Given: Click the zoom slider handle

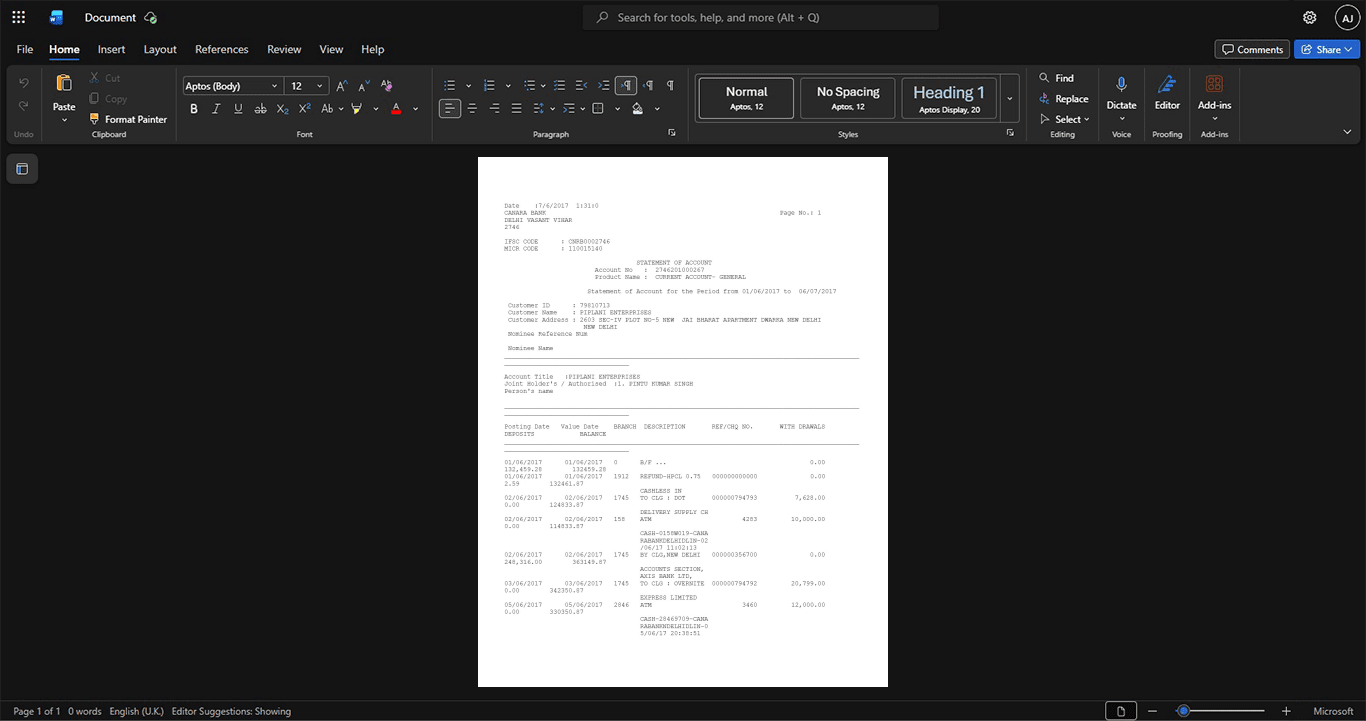Looking at the screenshot, I should 1183,711.
